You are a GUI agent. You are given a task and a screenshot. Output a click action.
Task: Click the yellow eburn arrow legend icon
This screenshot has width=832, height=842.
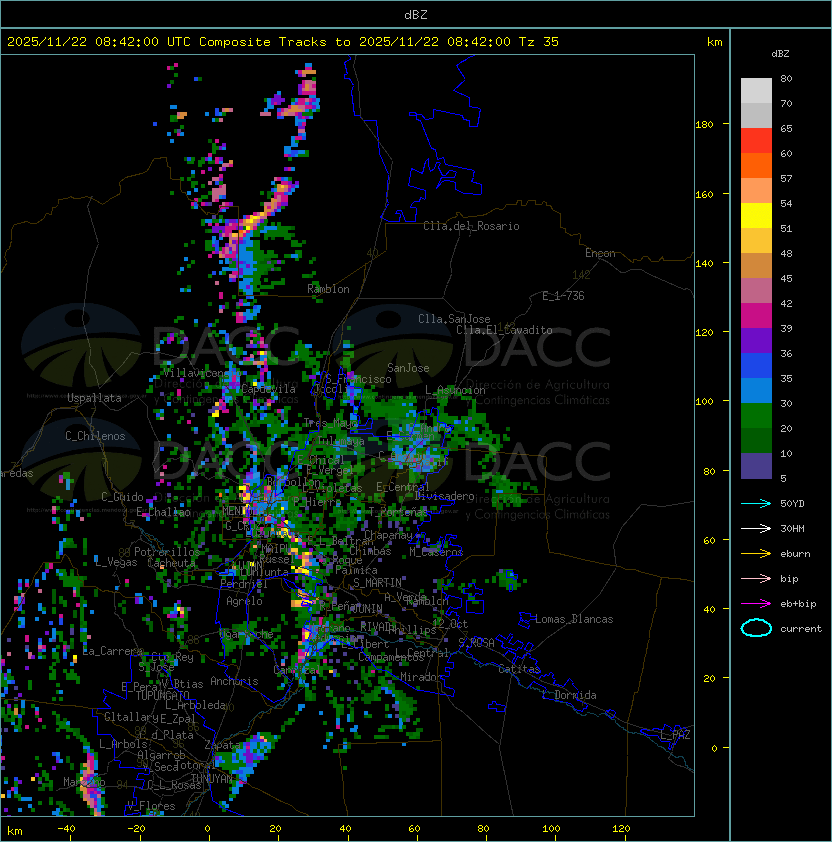[x=756, y=554]
